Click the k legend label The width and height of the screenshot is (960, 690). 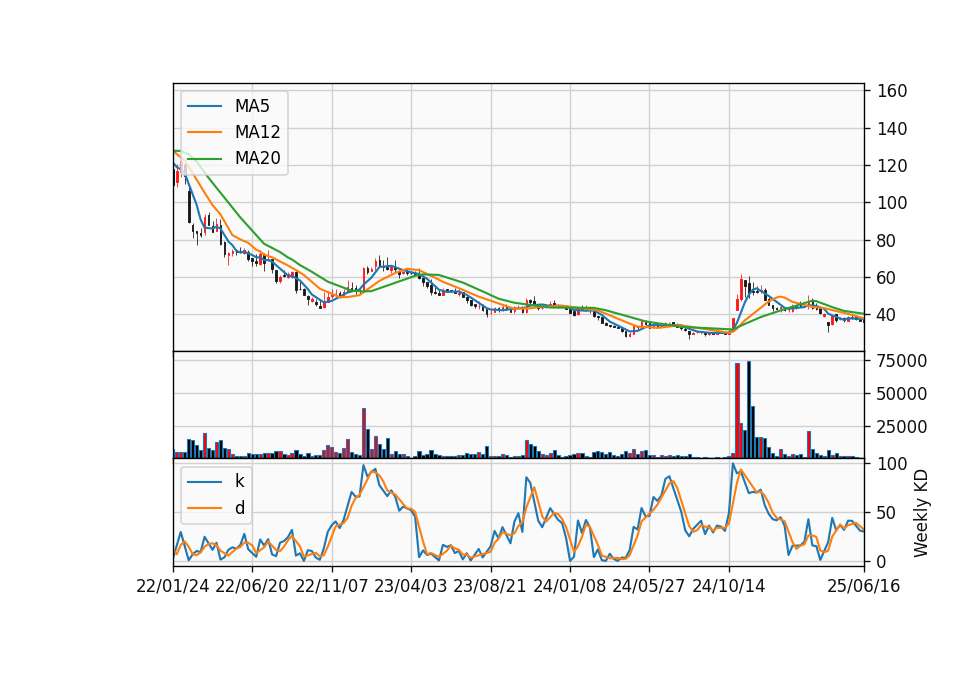click(239, 481)
